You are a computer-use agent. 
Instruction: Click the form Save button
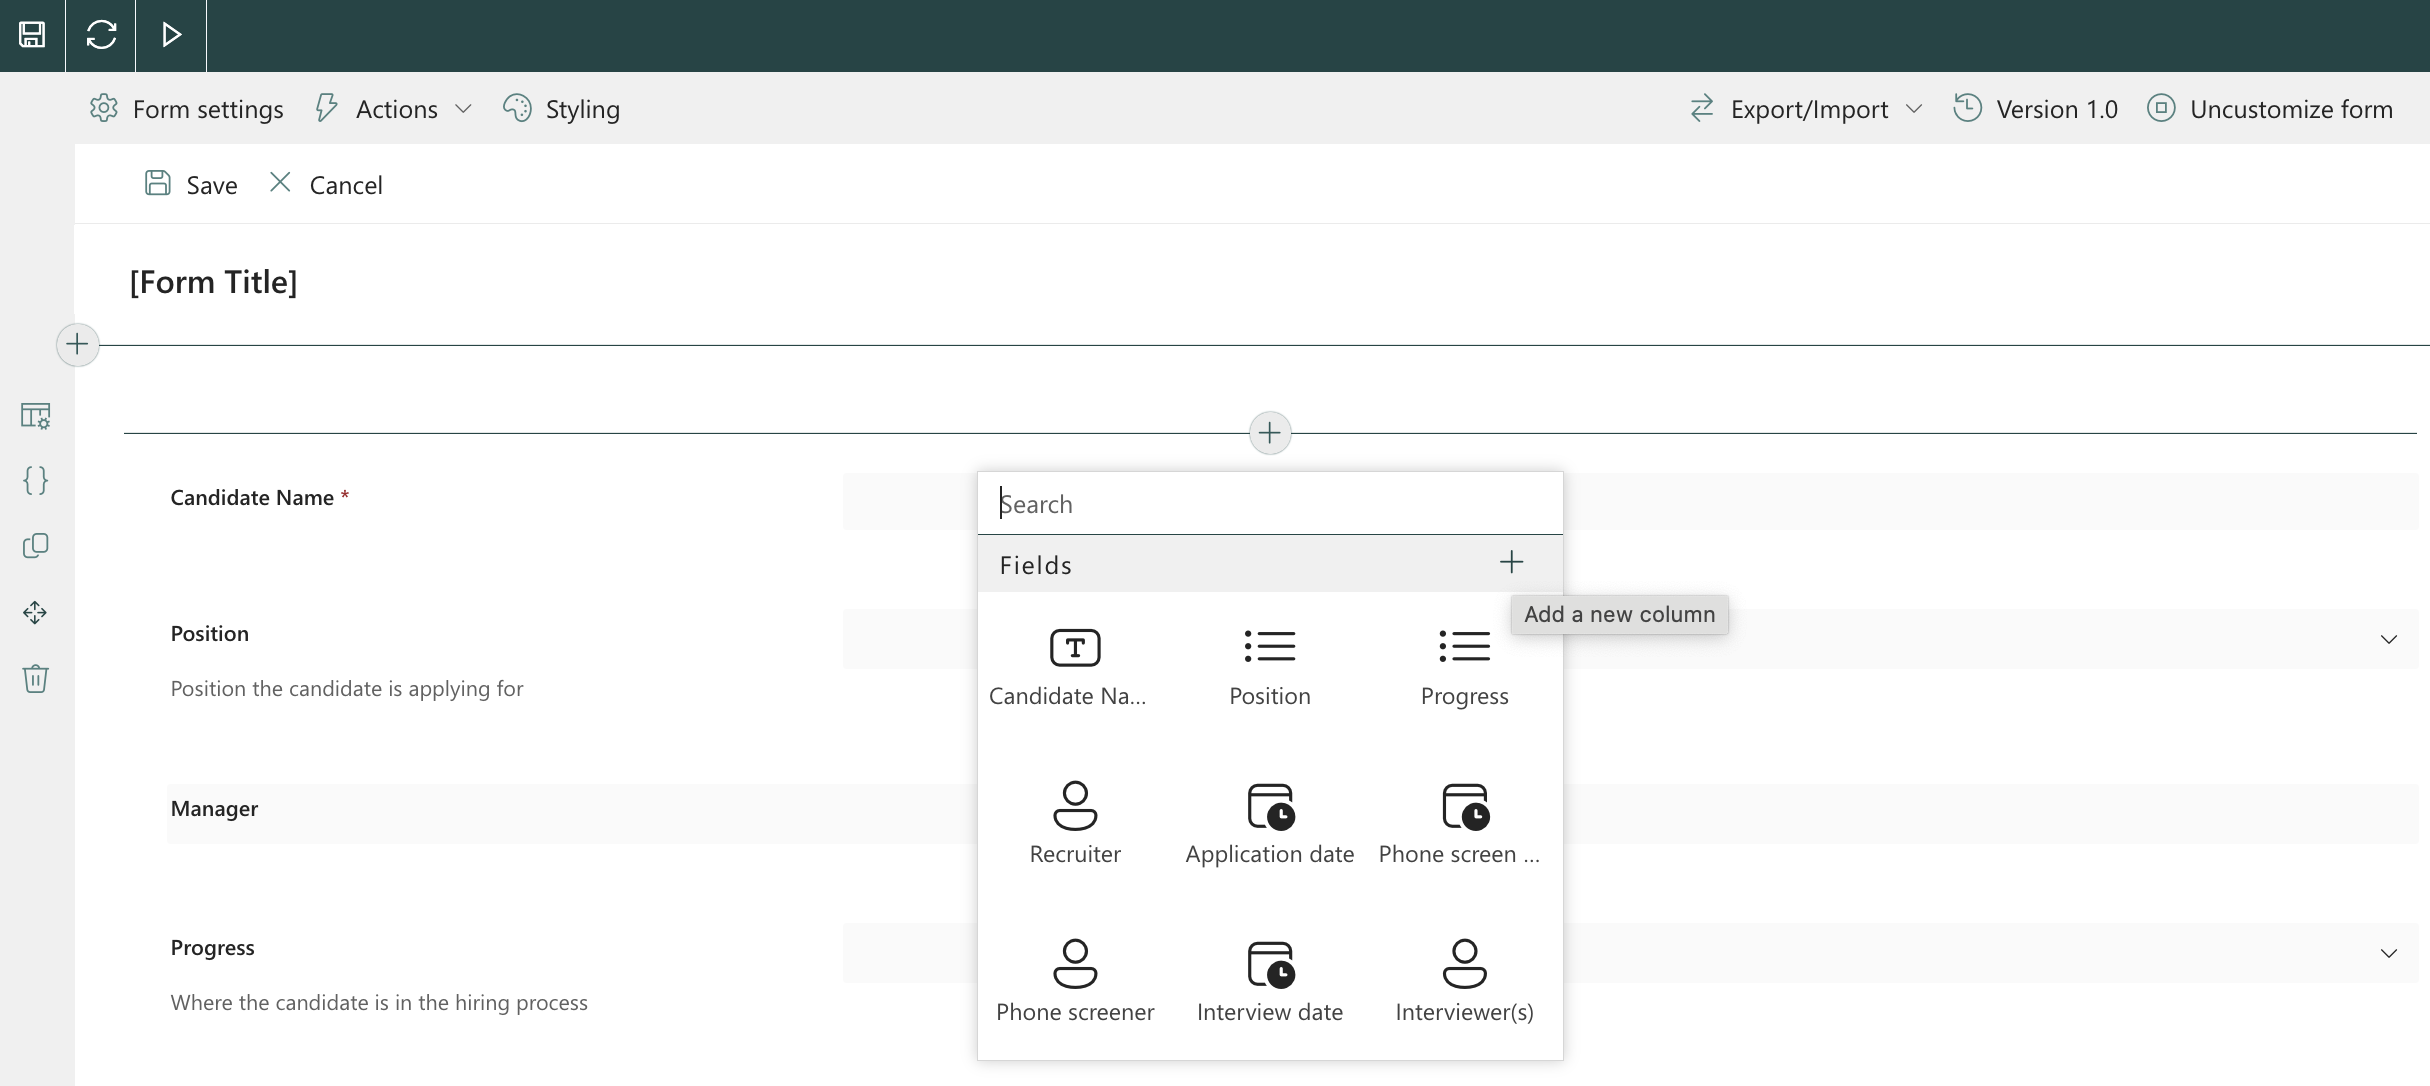(191, 184)
